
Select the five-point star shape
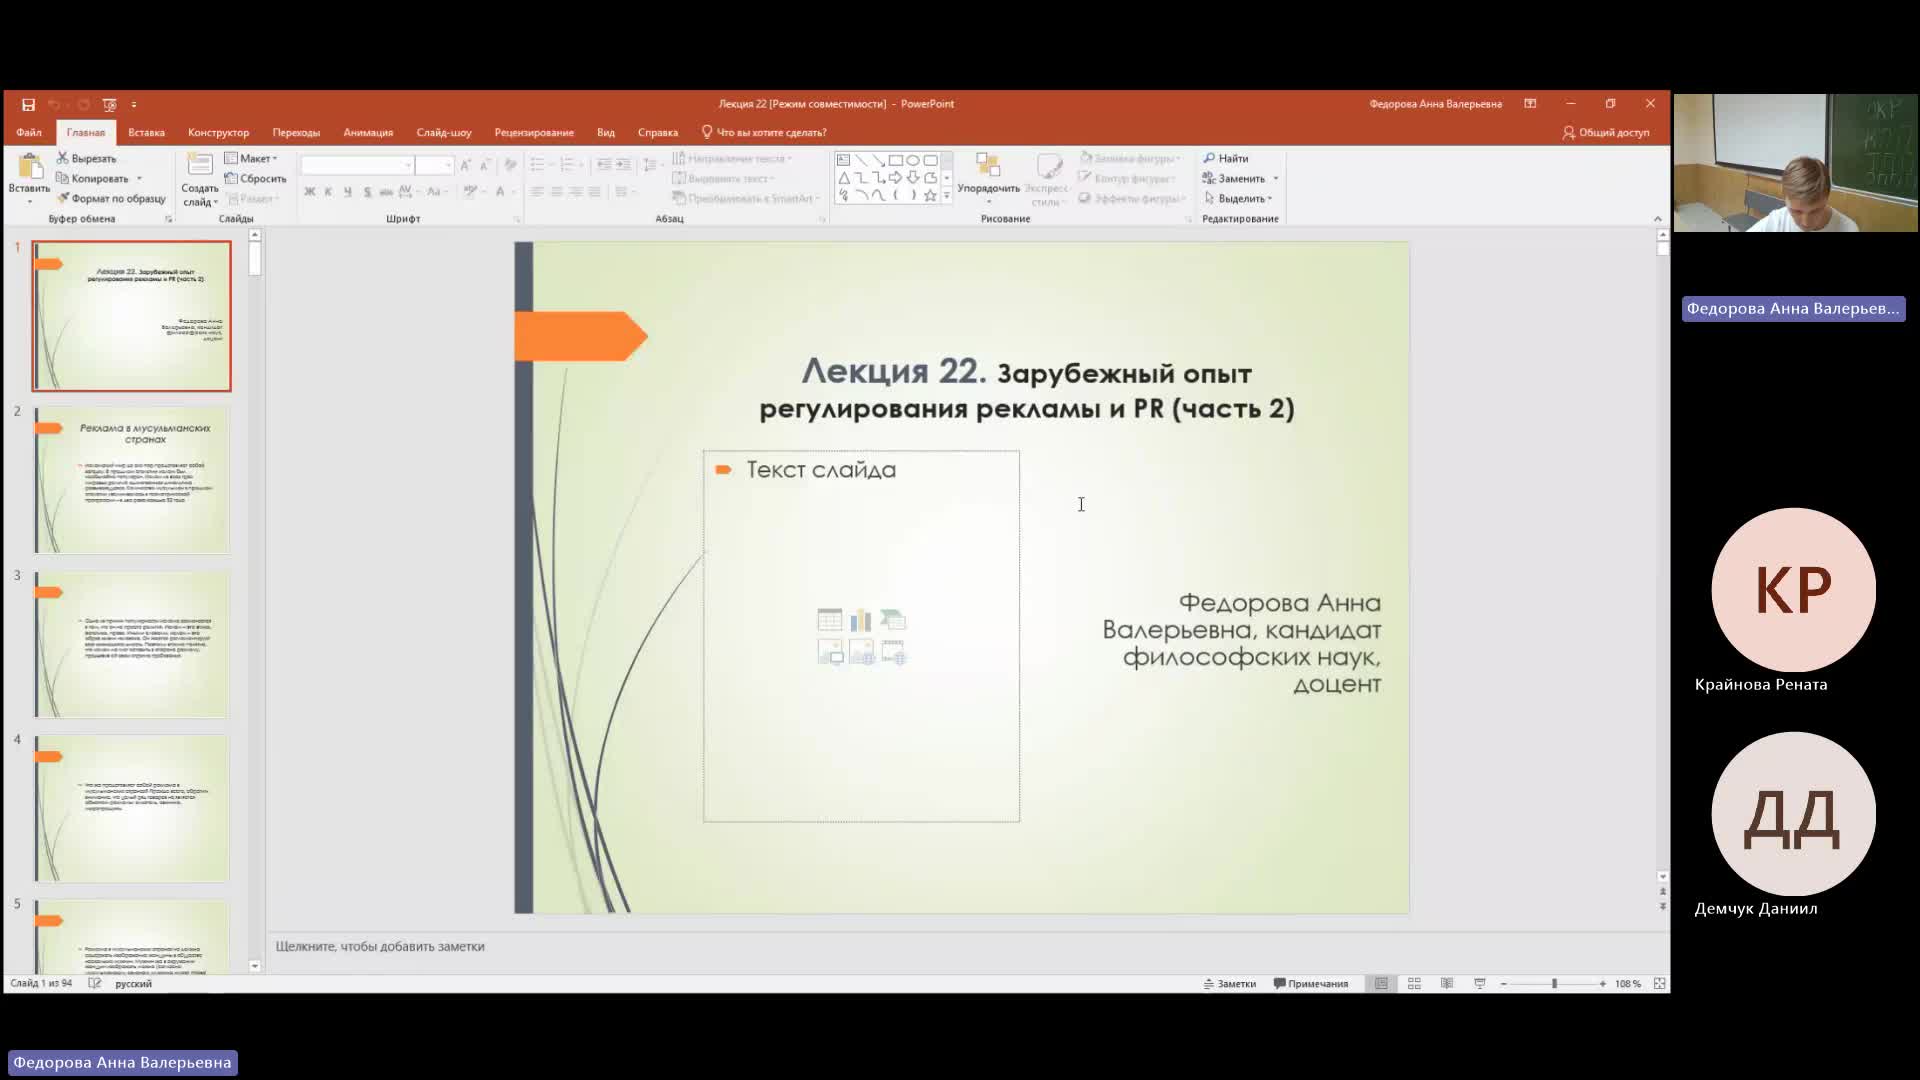pyautogui.click(x=930, y=195)
